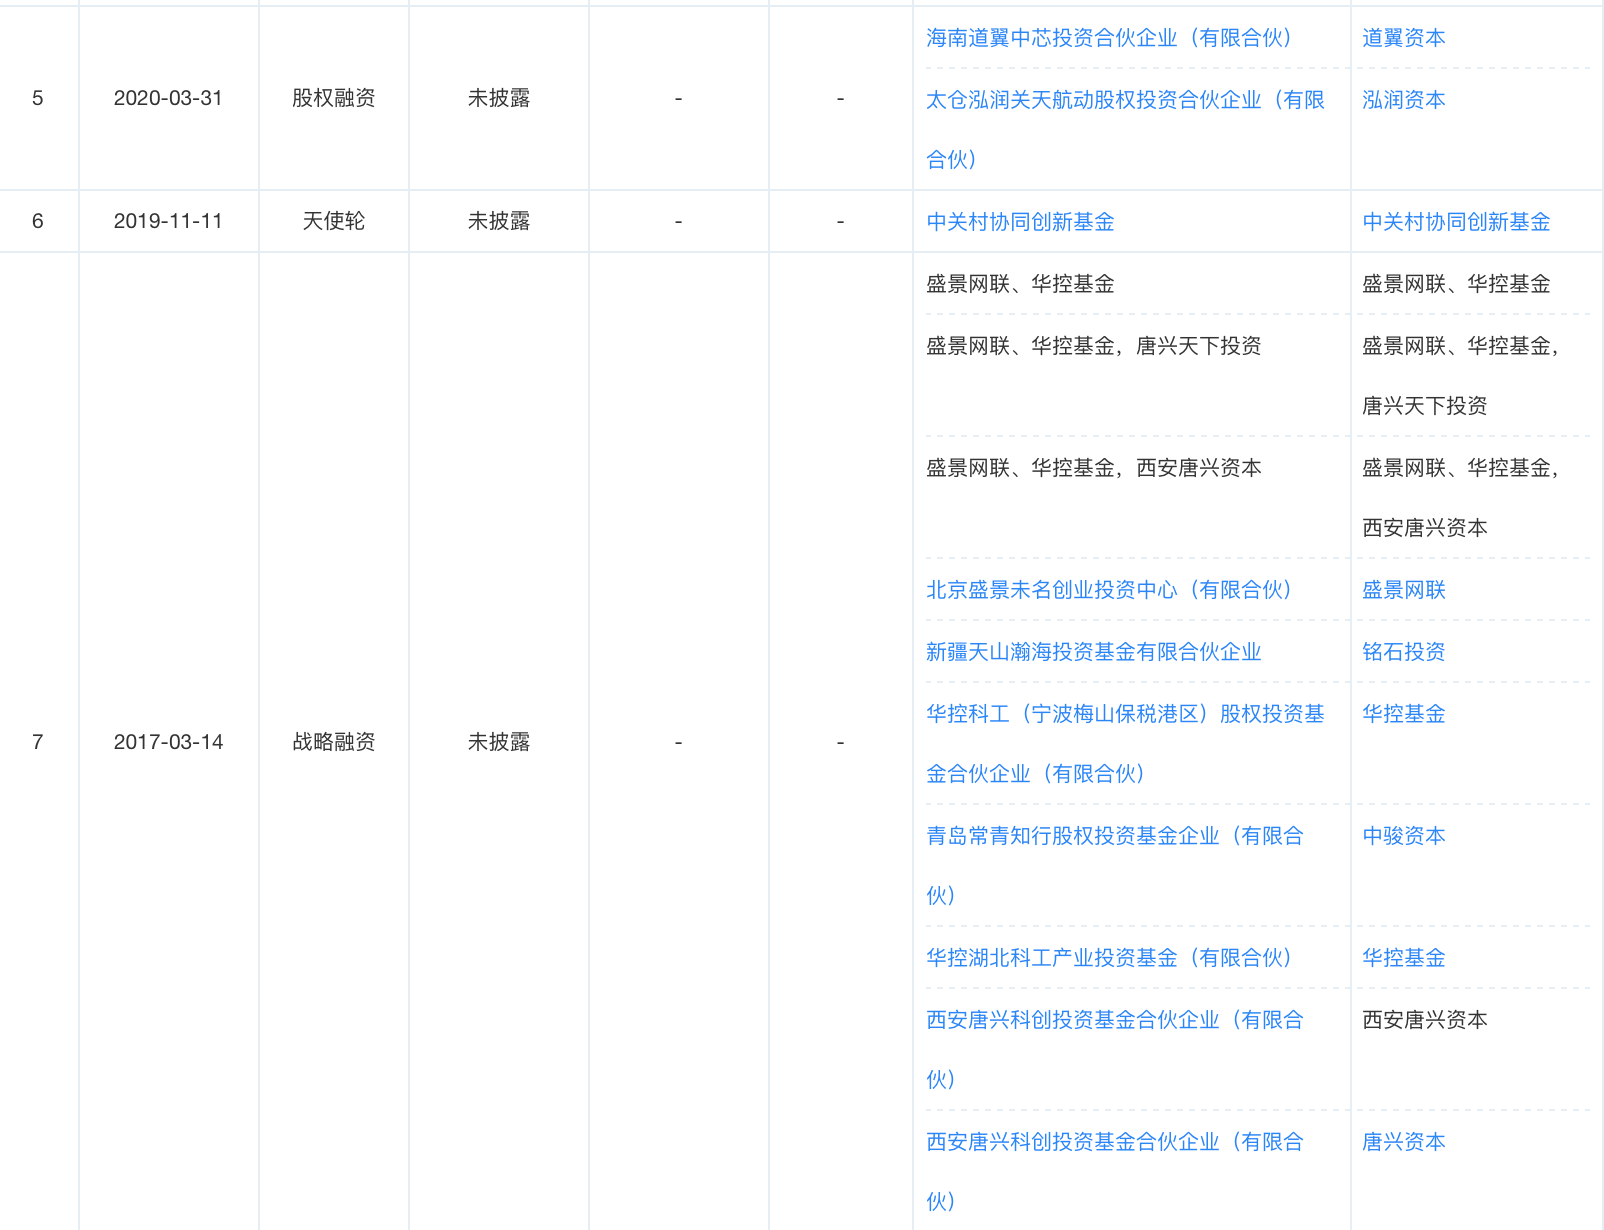Click 华控基金 link beside 华控科工 fund
Image resolution: width=1604 pixels, height=1230 pixels.
pos(1403,714)
